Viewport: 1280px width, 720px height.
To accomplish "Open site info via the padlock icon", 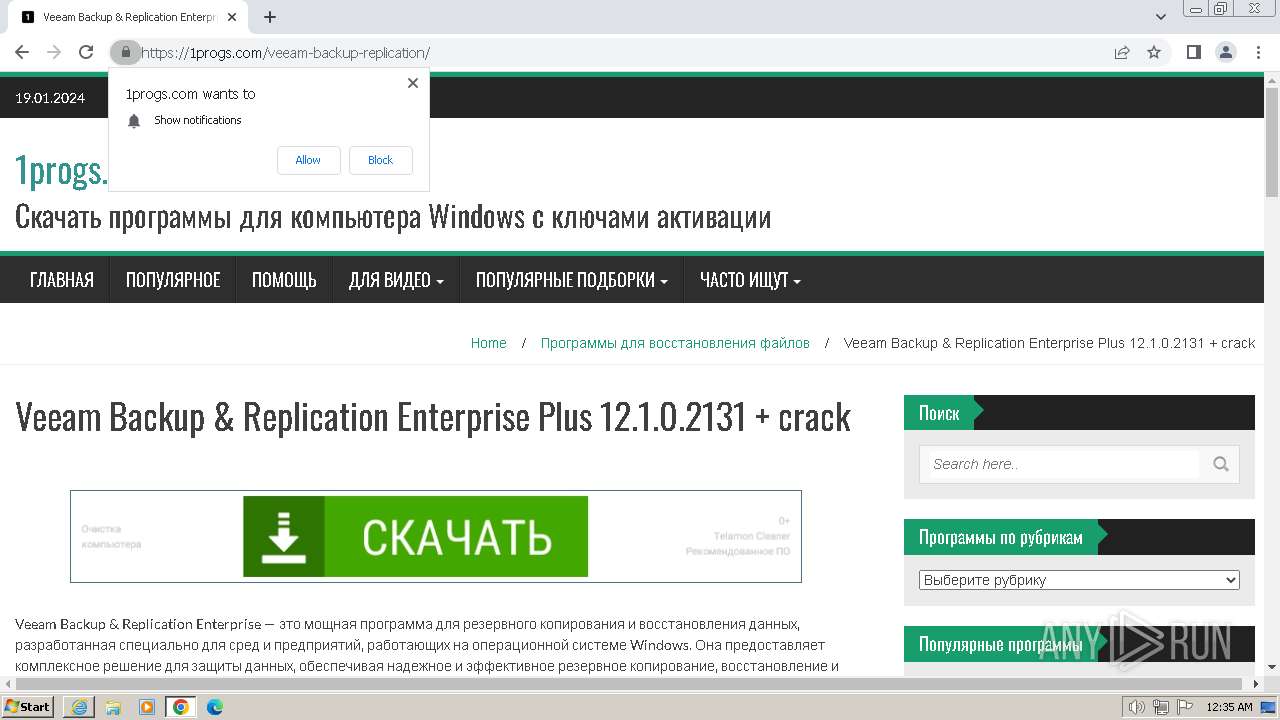I will [x=125, y=52].
